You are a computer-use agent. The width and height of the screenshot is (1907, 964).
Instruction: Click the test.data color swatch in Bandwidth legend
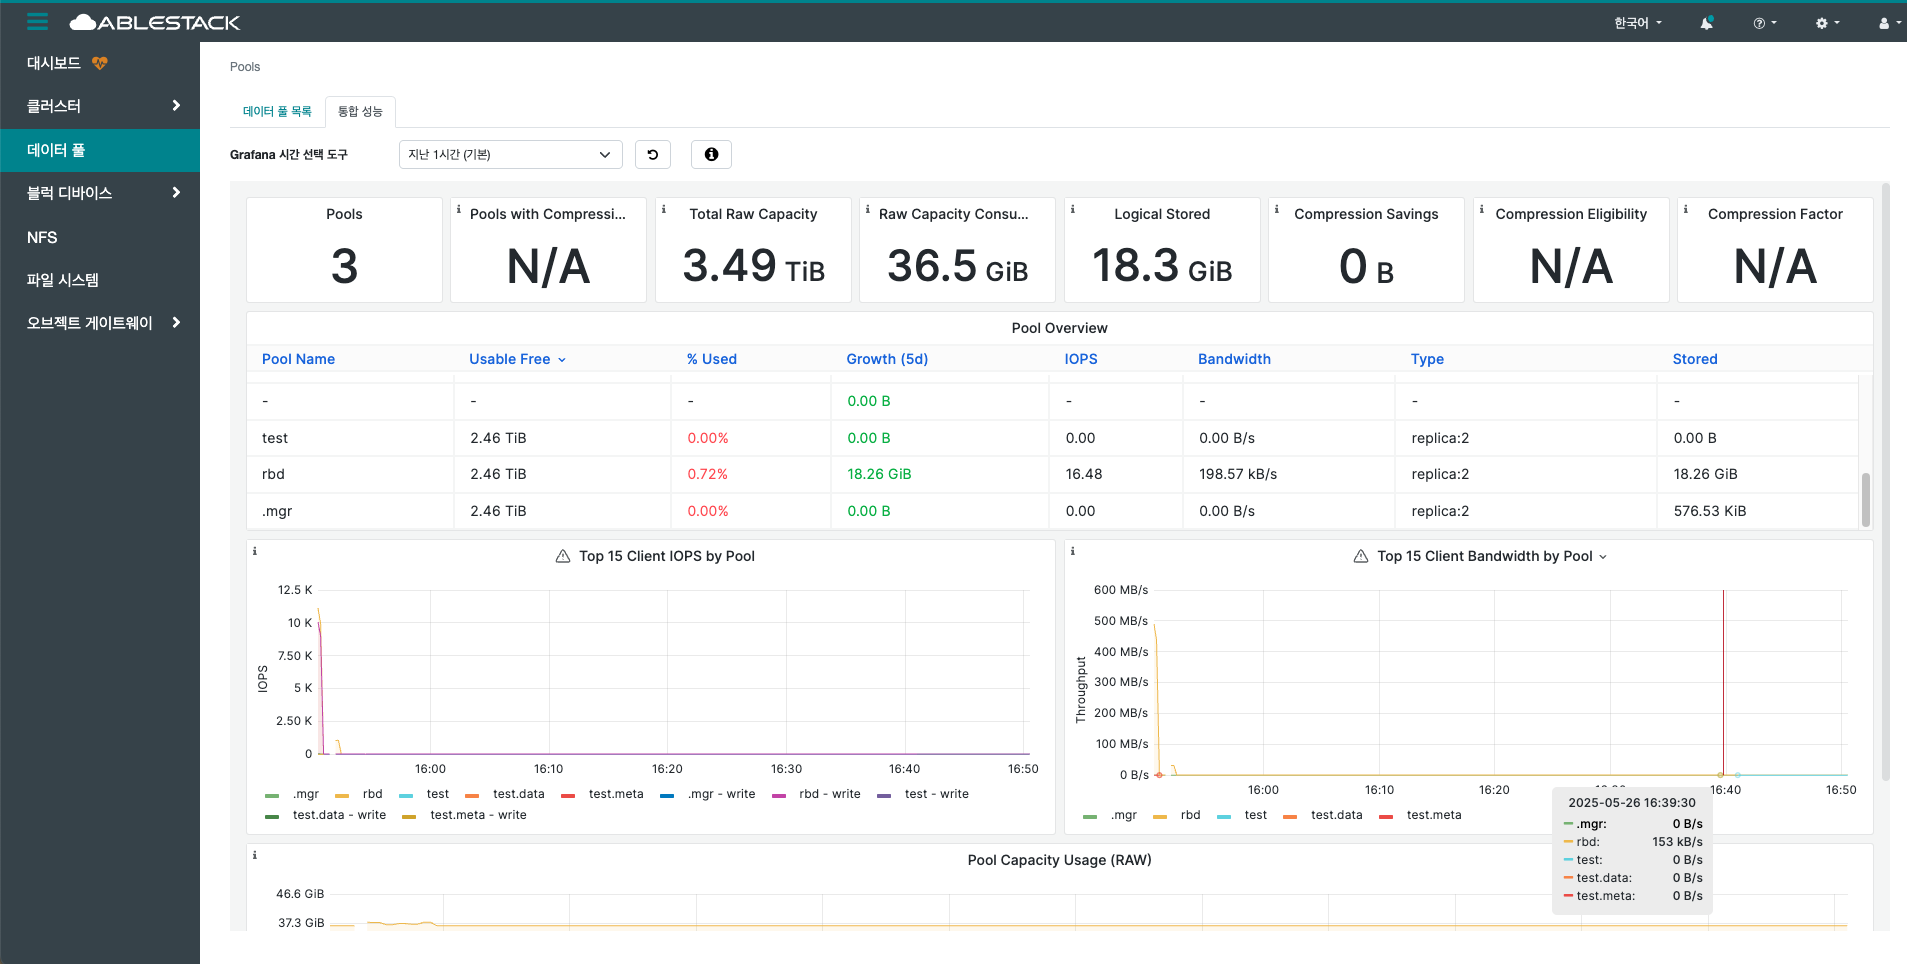click(x=1290, y=816)
